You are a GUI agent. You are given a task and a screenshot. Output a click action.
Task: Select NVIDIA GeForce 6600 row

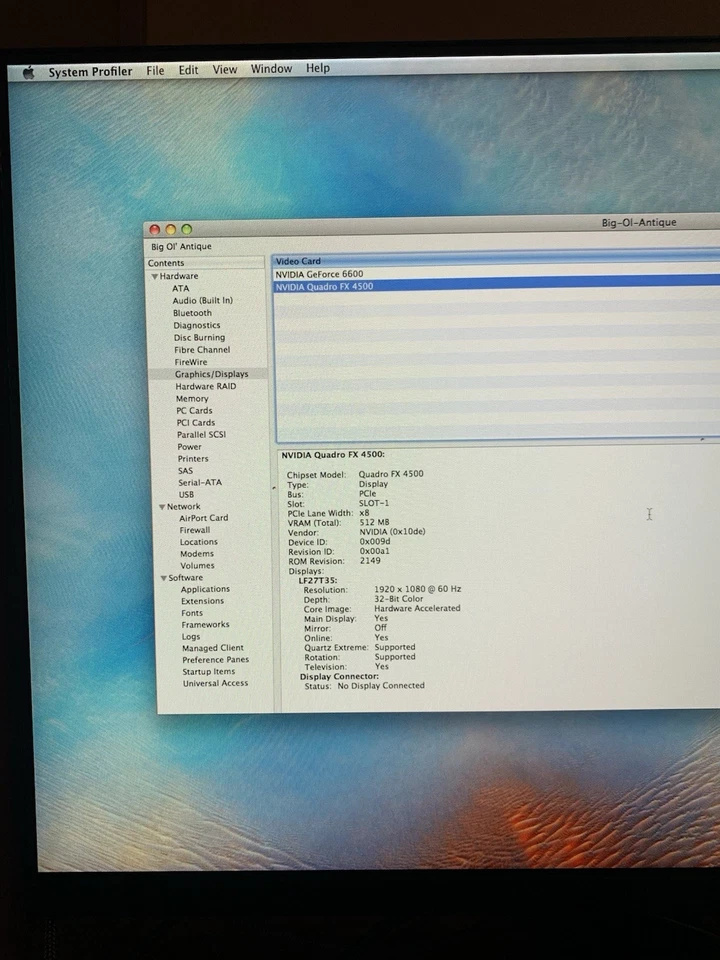click(x=497, y=274)
